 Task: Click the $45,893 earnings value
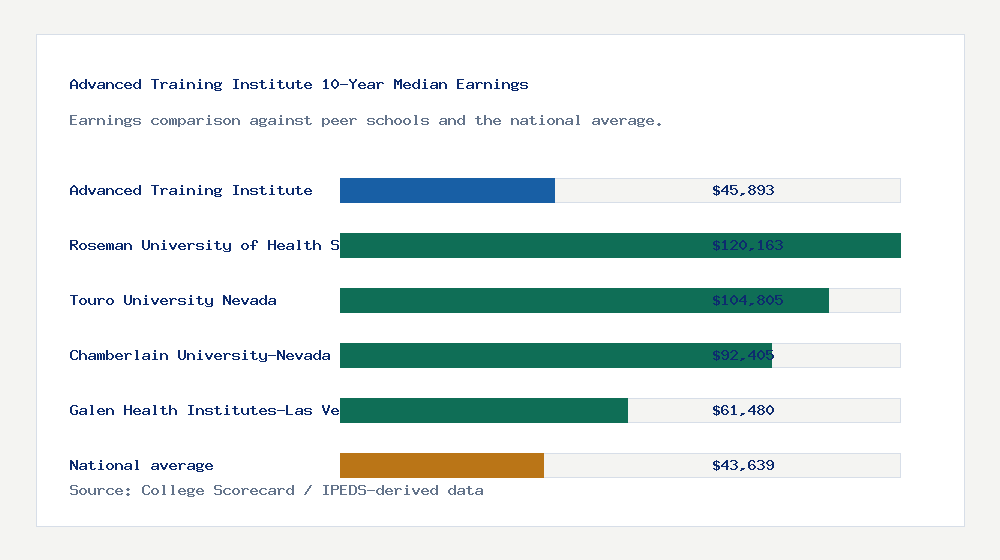click(x=743, y=190)
